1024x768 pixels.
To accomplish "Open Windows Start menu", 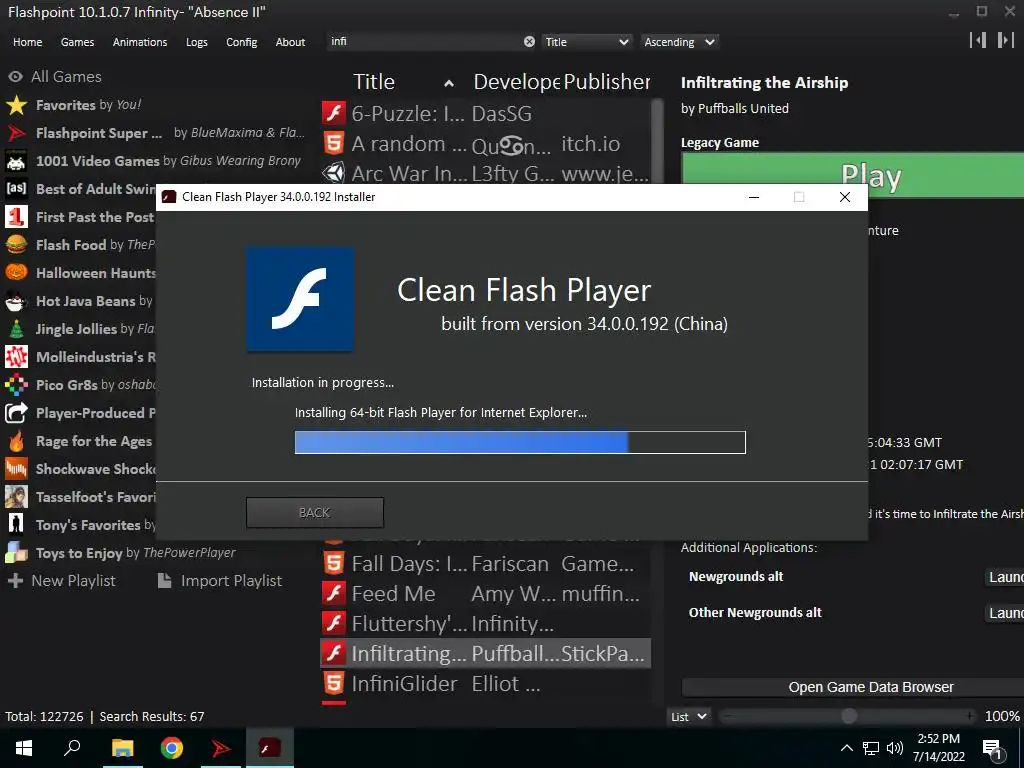I will click(x=24, y=748).
